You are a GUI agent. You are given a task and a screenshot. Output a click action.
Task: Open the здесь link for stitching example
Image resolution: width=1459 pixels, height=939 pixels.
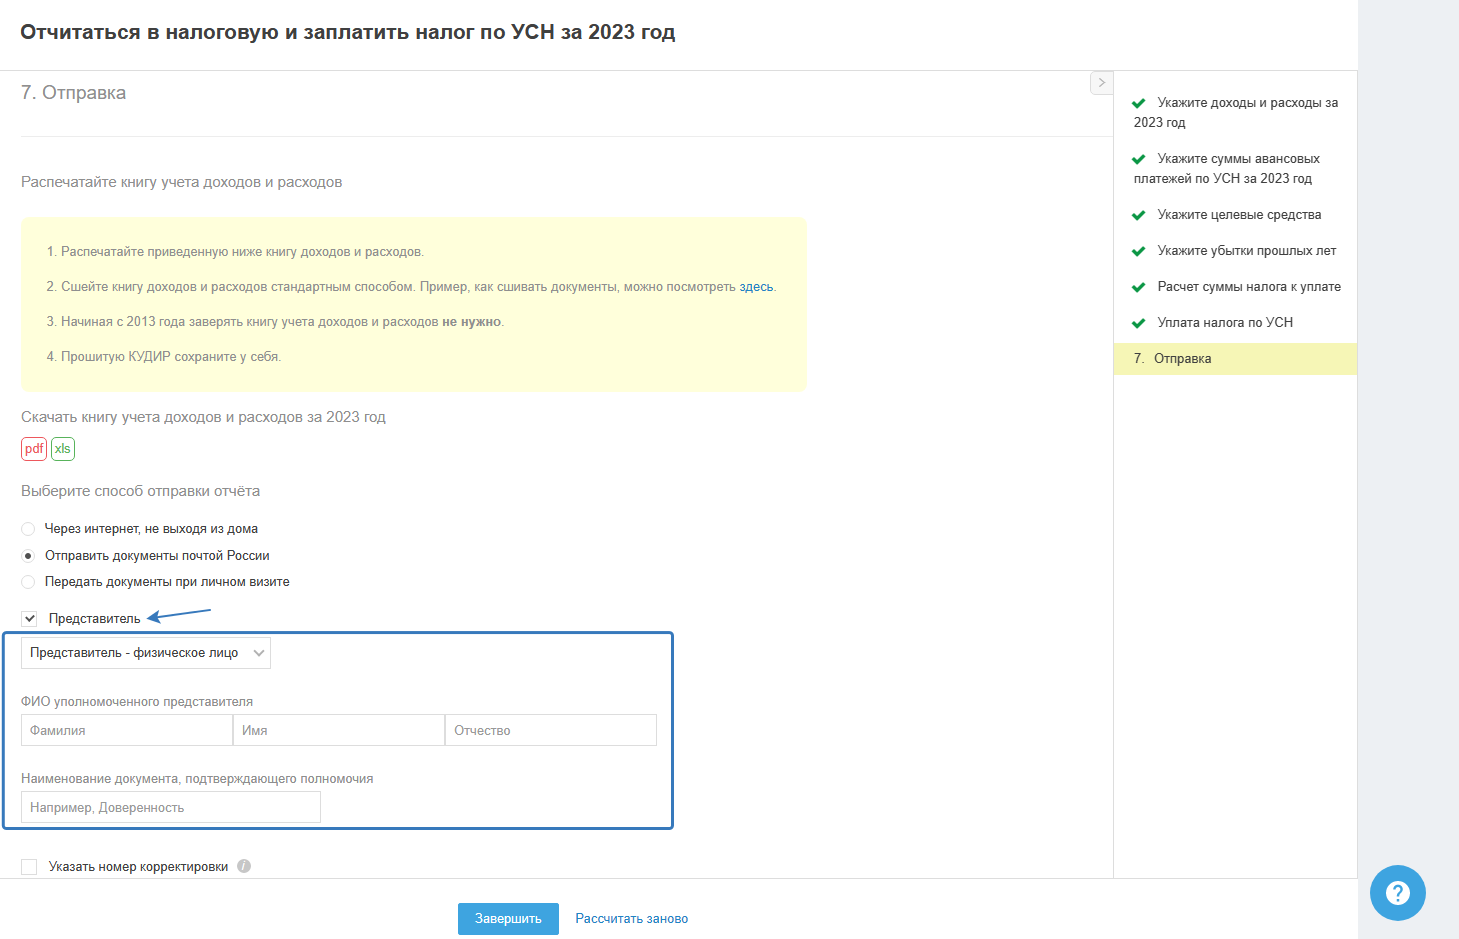coord(756,287)
